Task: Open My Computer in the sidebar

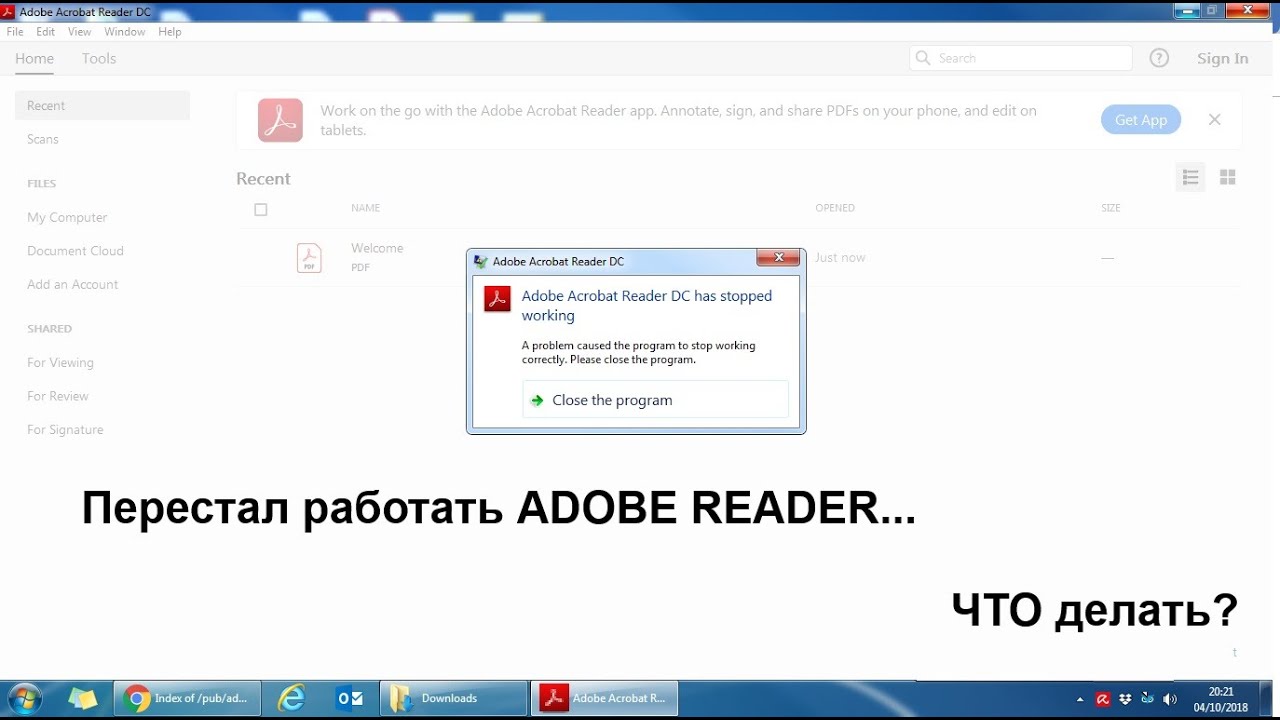Action: tap(67, 217)
